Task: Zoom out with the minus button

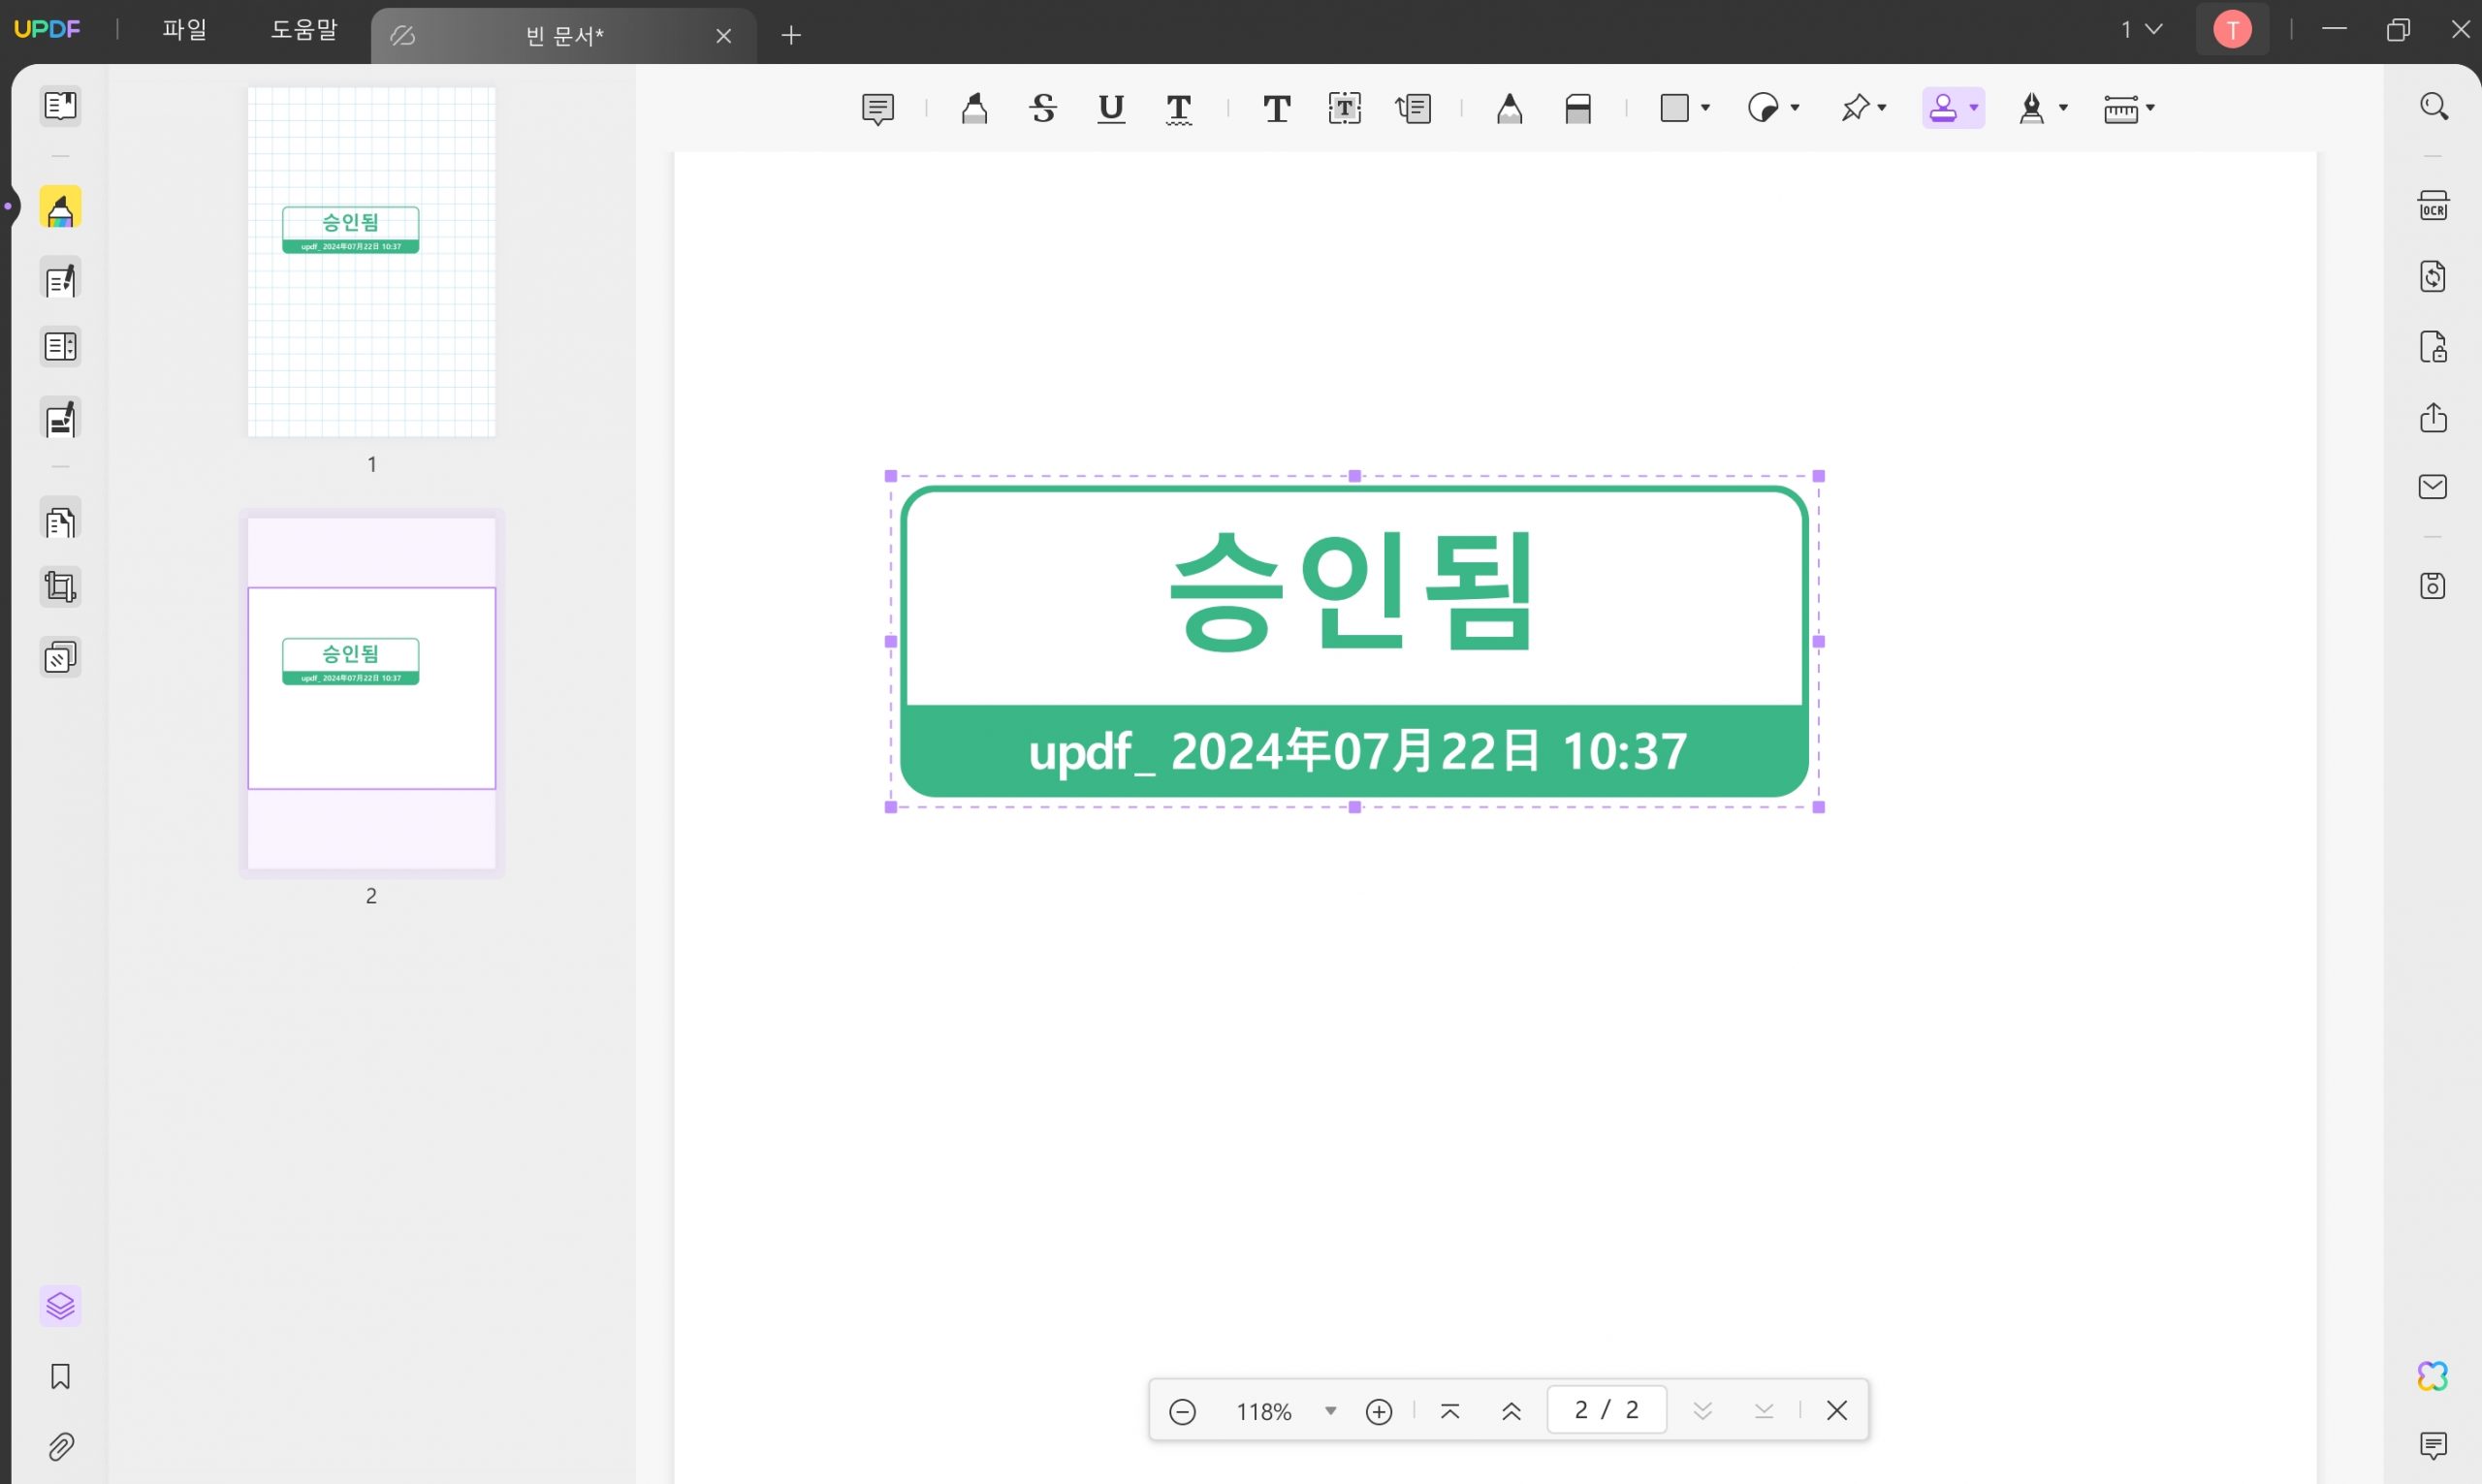Action: (x=1182, y=1411)
